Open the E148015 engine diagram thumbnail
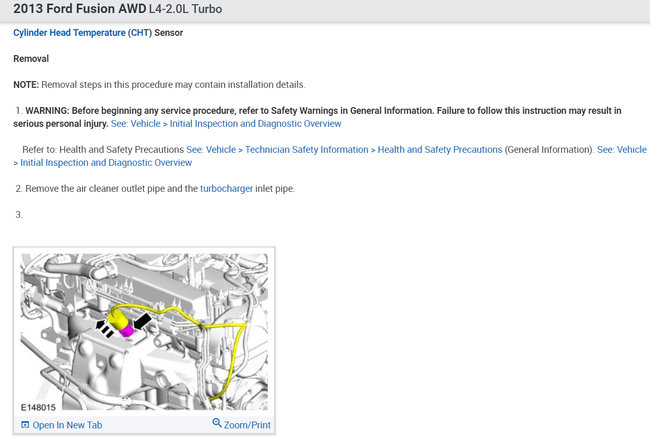This screenshot has height=445, width=650. [x=144, y=332]
